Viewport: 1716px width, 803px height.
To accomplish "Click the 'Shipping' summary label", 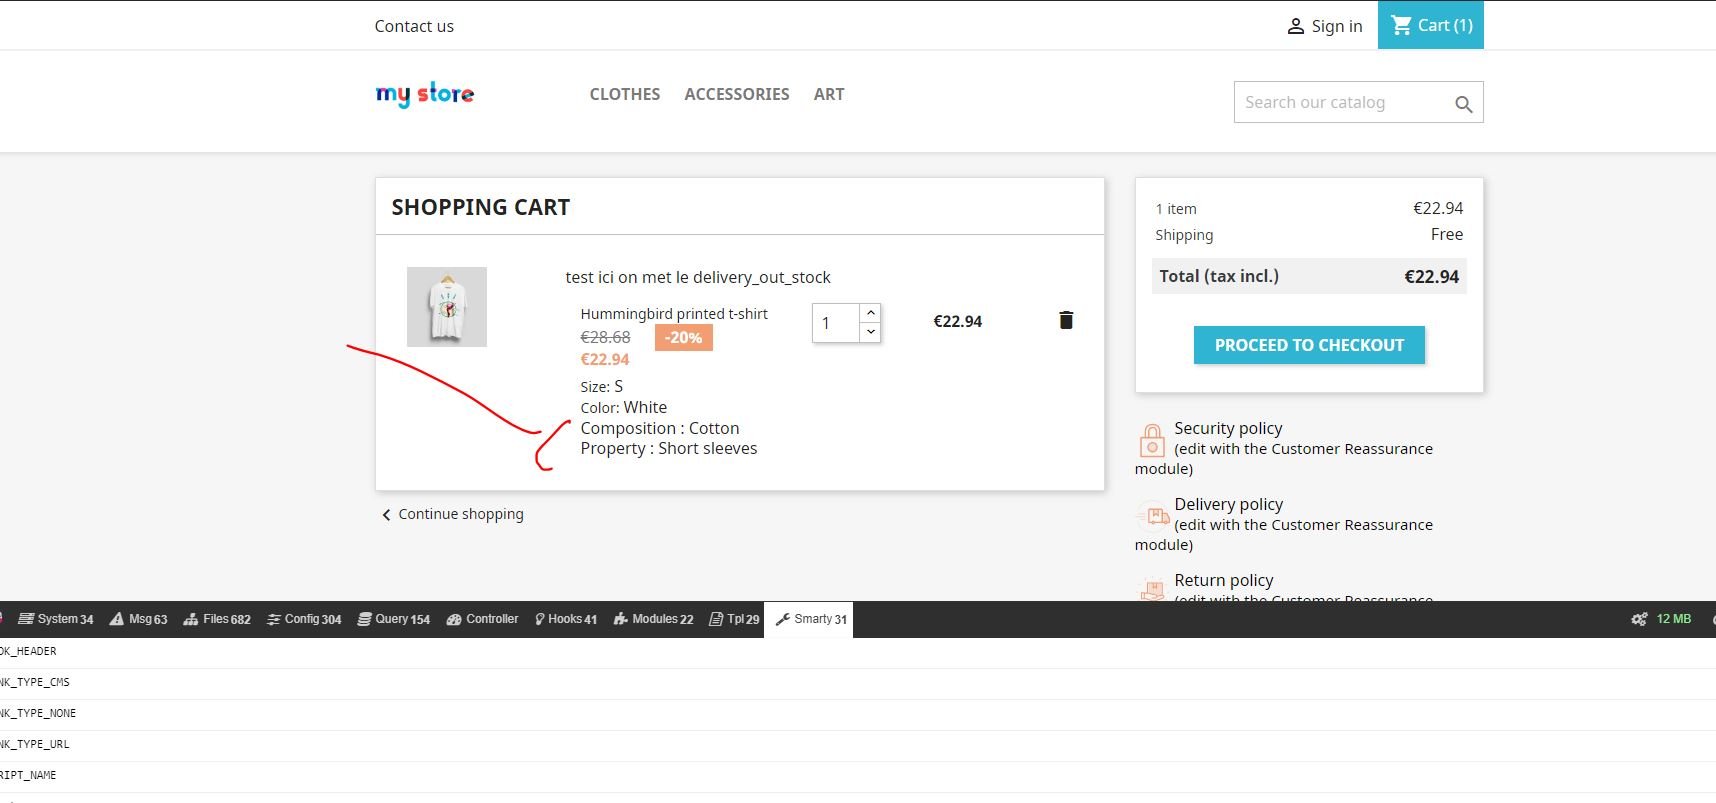I will (x=1184, y=235).
